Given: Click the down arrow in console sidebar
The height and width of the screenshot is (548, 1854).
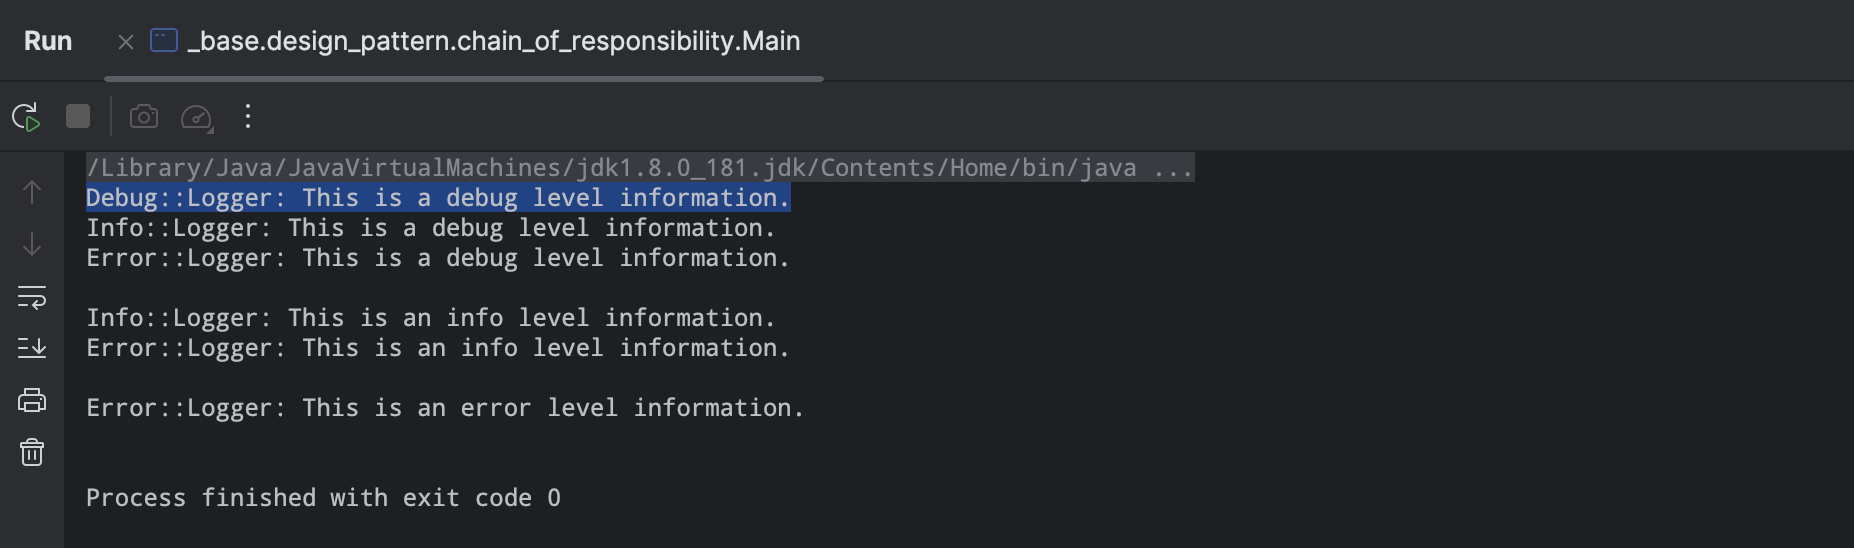Looking at the screenshot, I should tap(32, 244).
